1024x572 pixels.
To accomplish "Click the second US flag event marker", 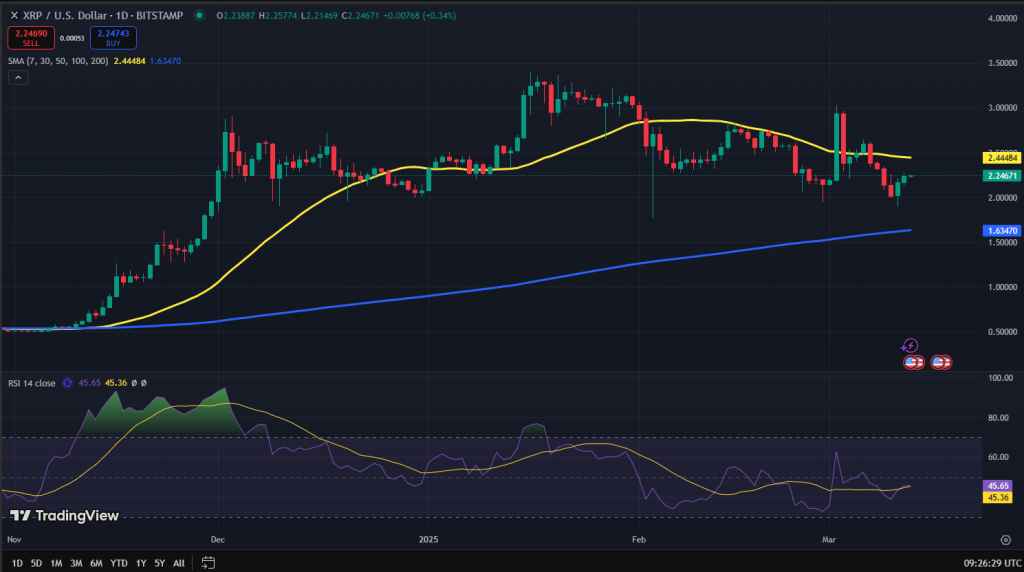I will tap(941, 362).
